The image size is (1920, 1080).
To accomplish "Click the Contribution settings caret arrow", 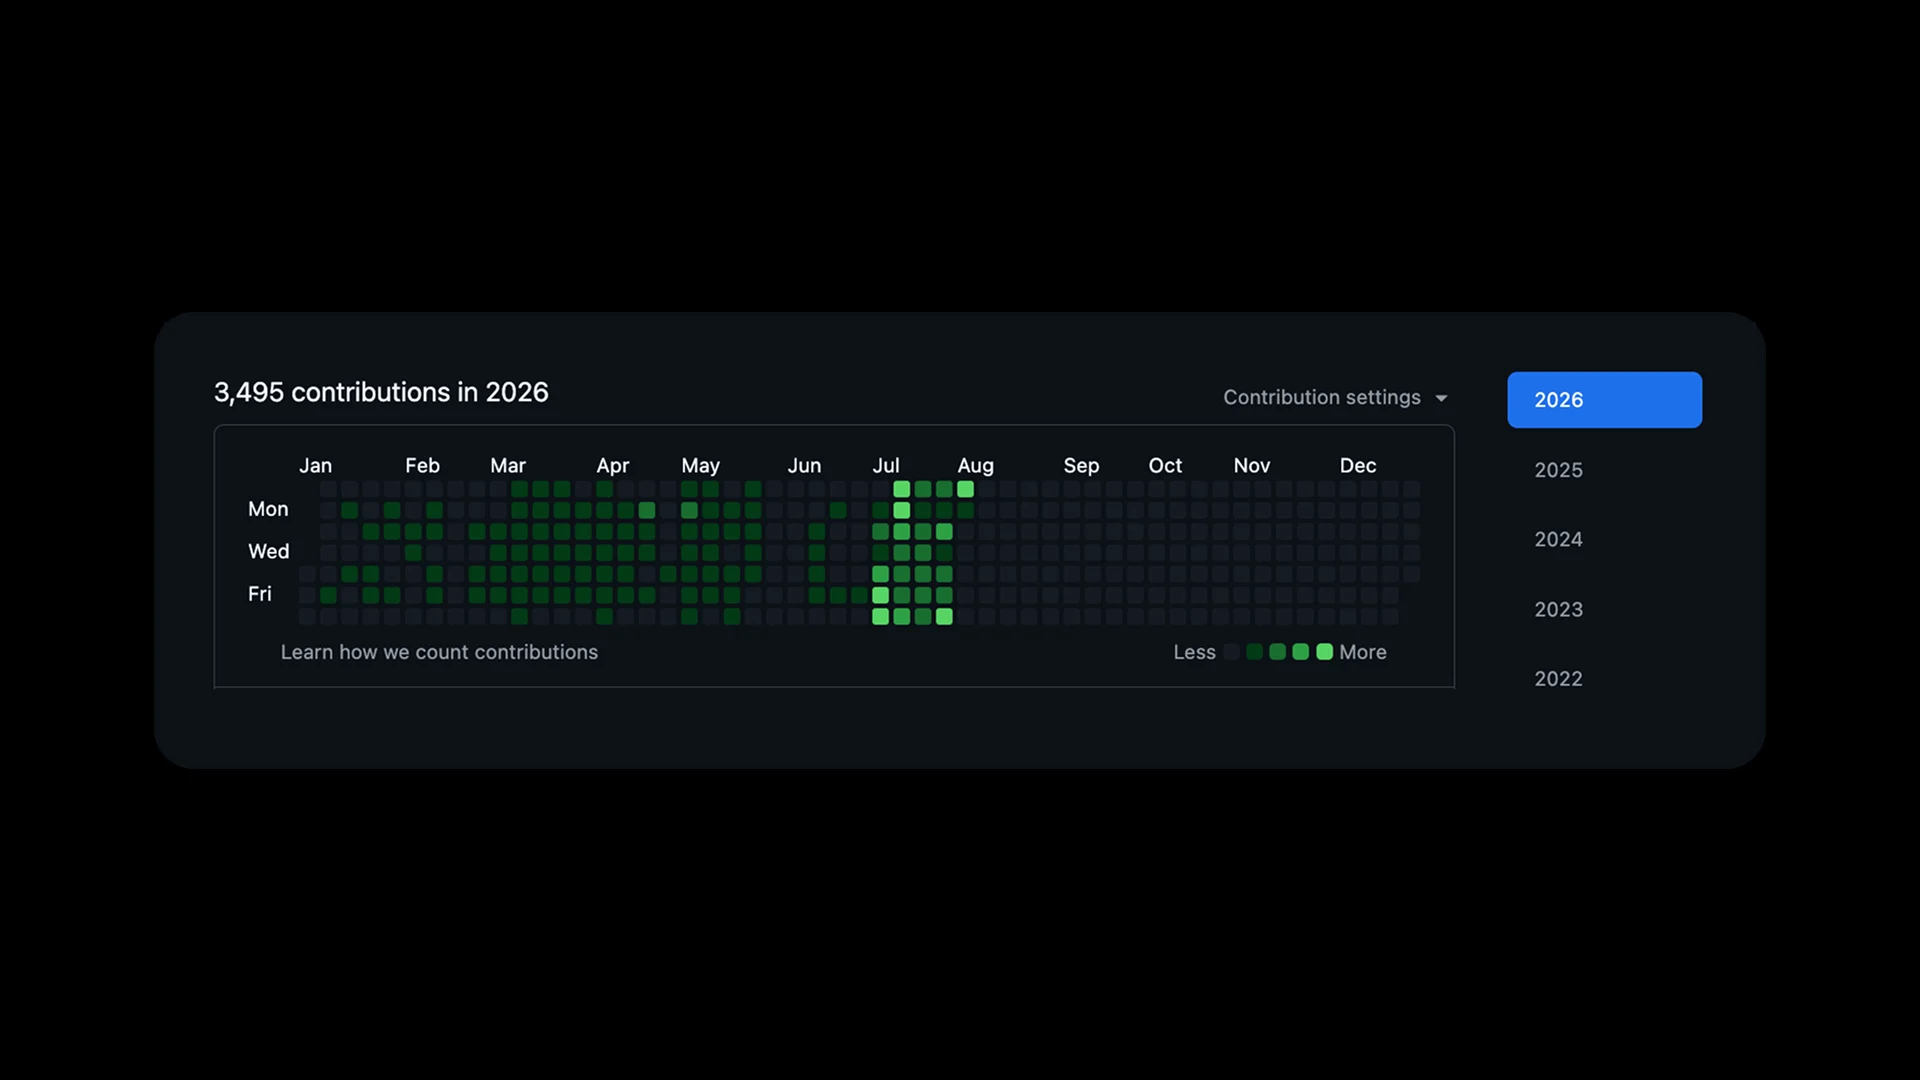I will tap(1441, 398).
